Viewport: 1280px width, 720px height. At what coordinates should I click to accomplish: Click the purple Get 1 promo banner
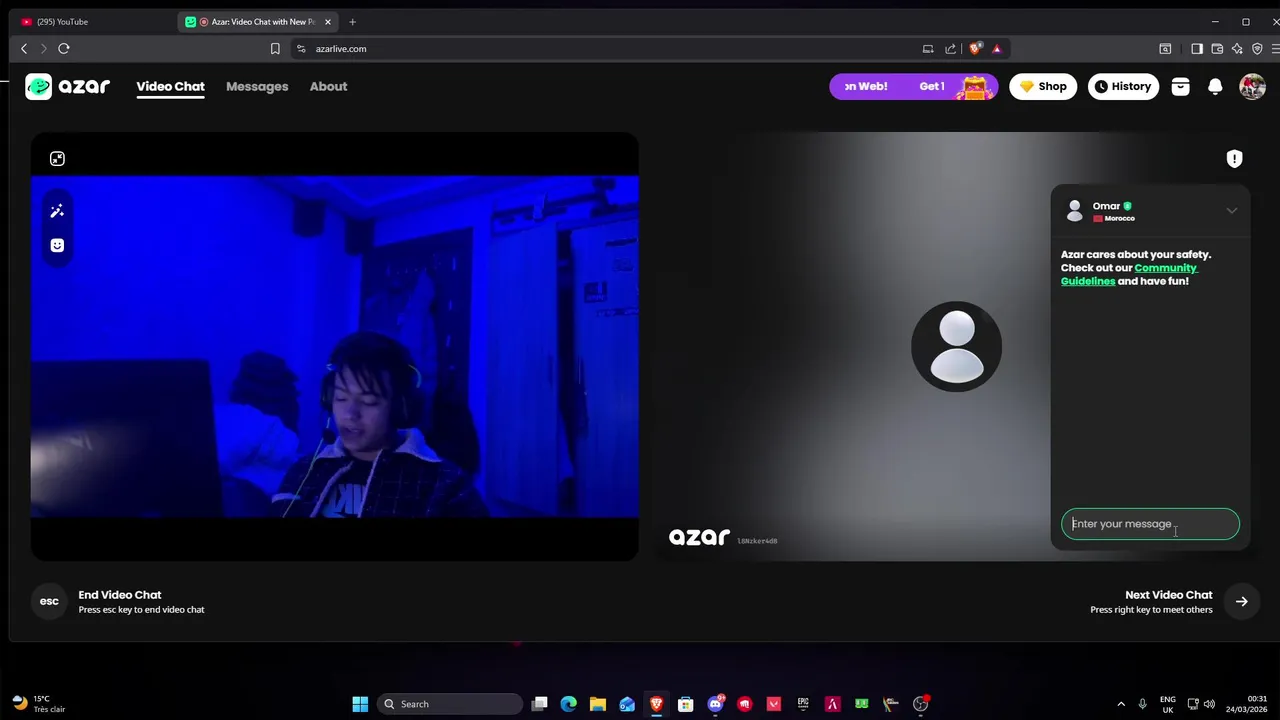tap(913, 86)
